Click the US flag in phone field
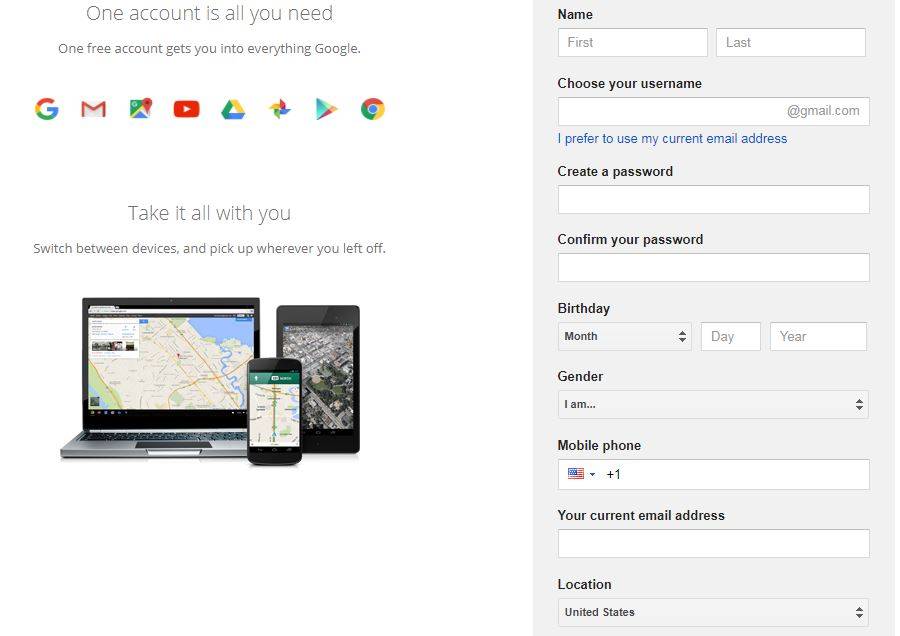Image resolution: width=900 pixels, height=636 pixels. (576, 474)
